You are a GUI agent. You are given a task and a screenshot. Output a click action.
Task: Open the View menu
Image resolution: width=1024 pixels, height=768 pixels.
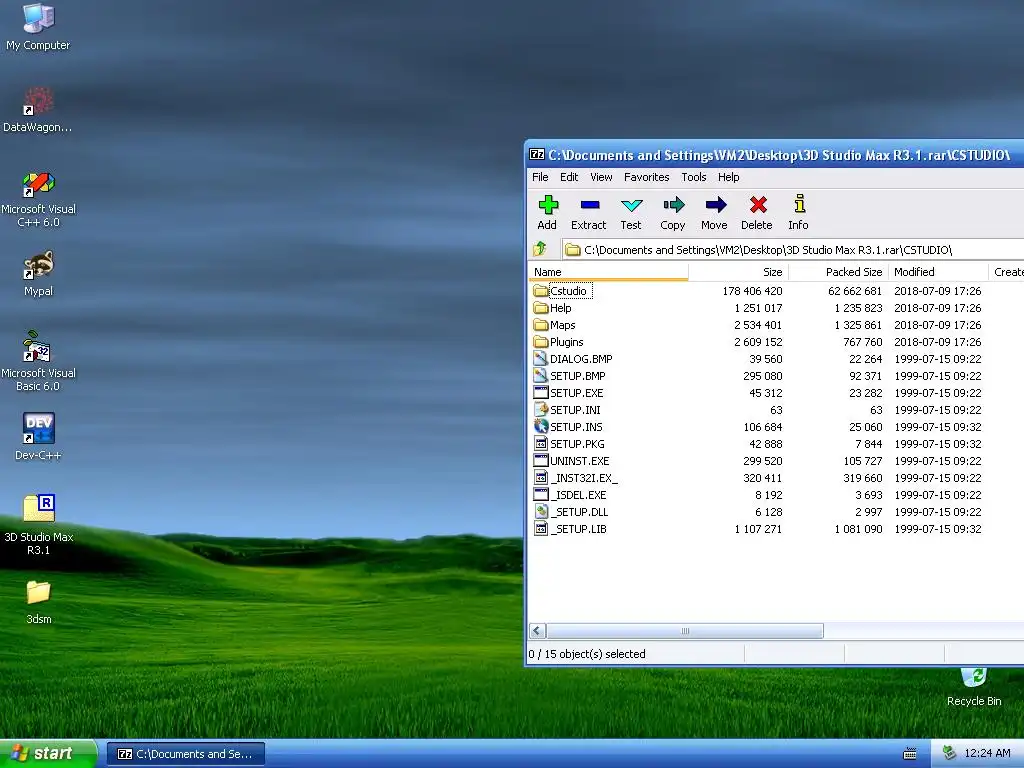point(601,177)
